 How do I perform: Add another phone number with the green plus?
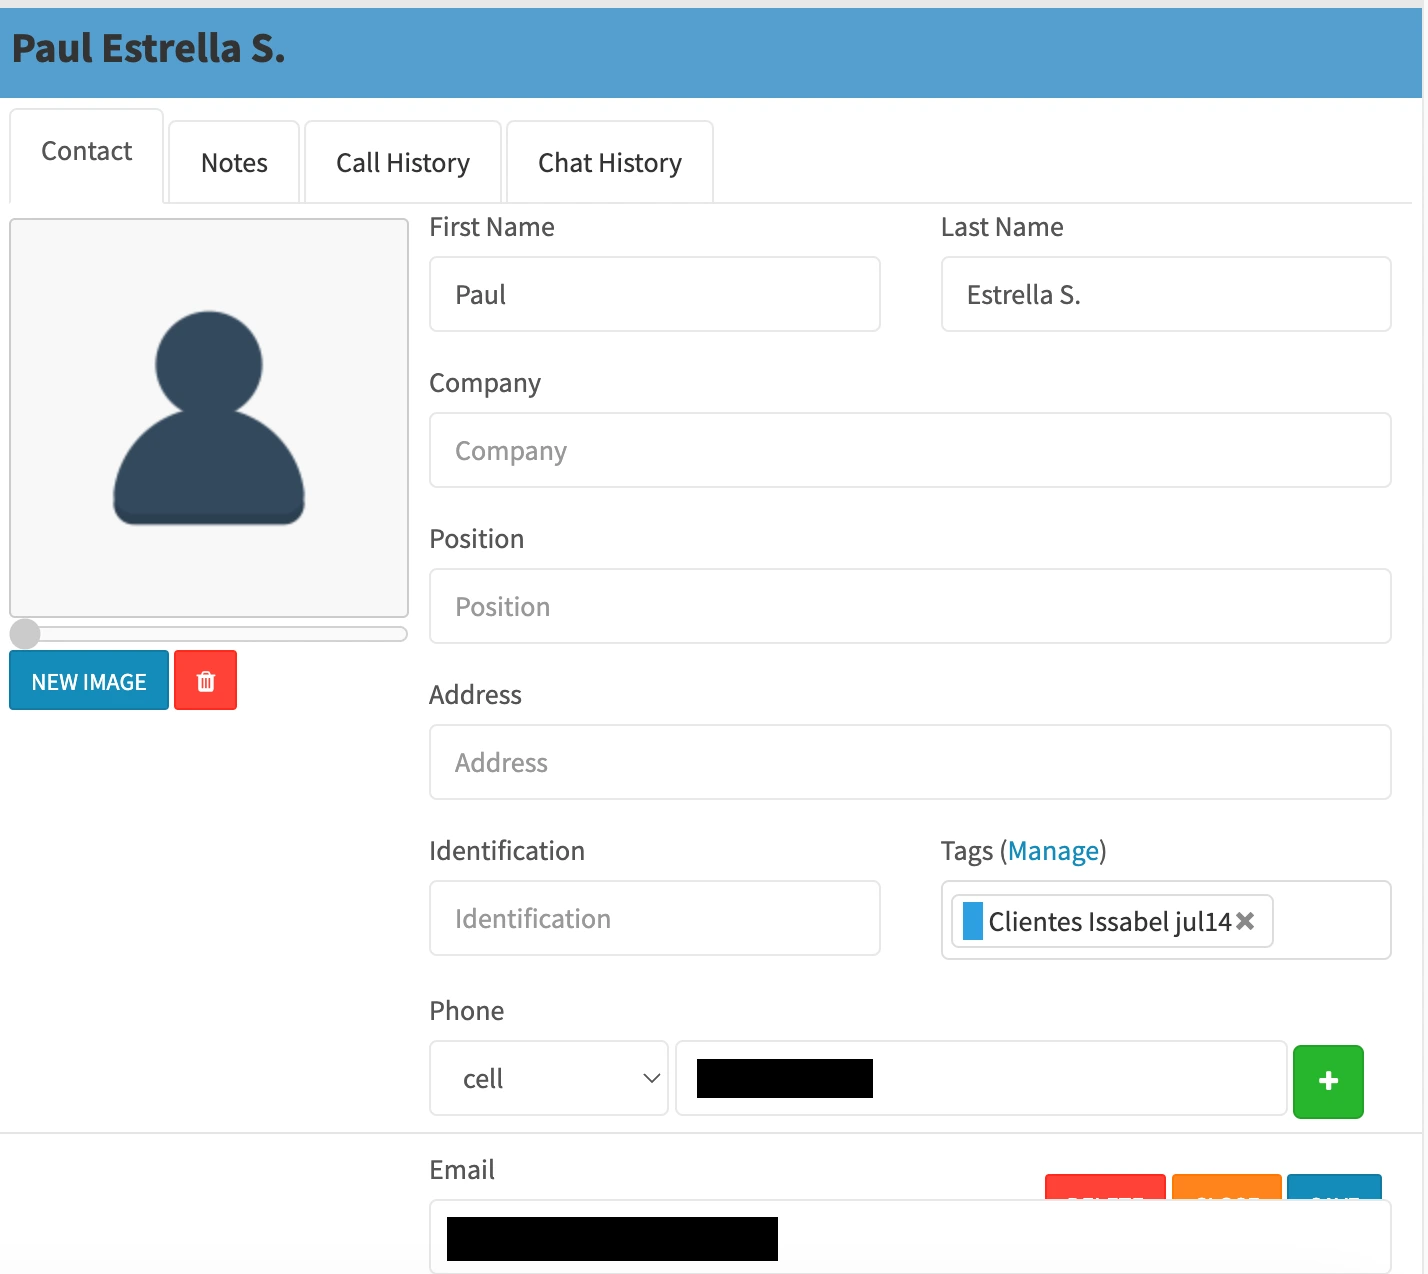(1327, 1081)
